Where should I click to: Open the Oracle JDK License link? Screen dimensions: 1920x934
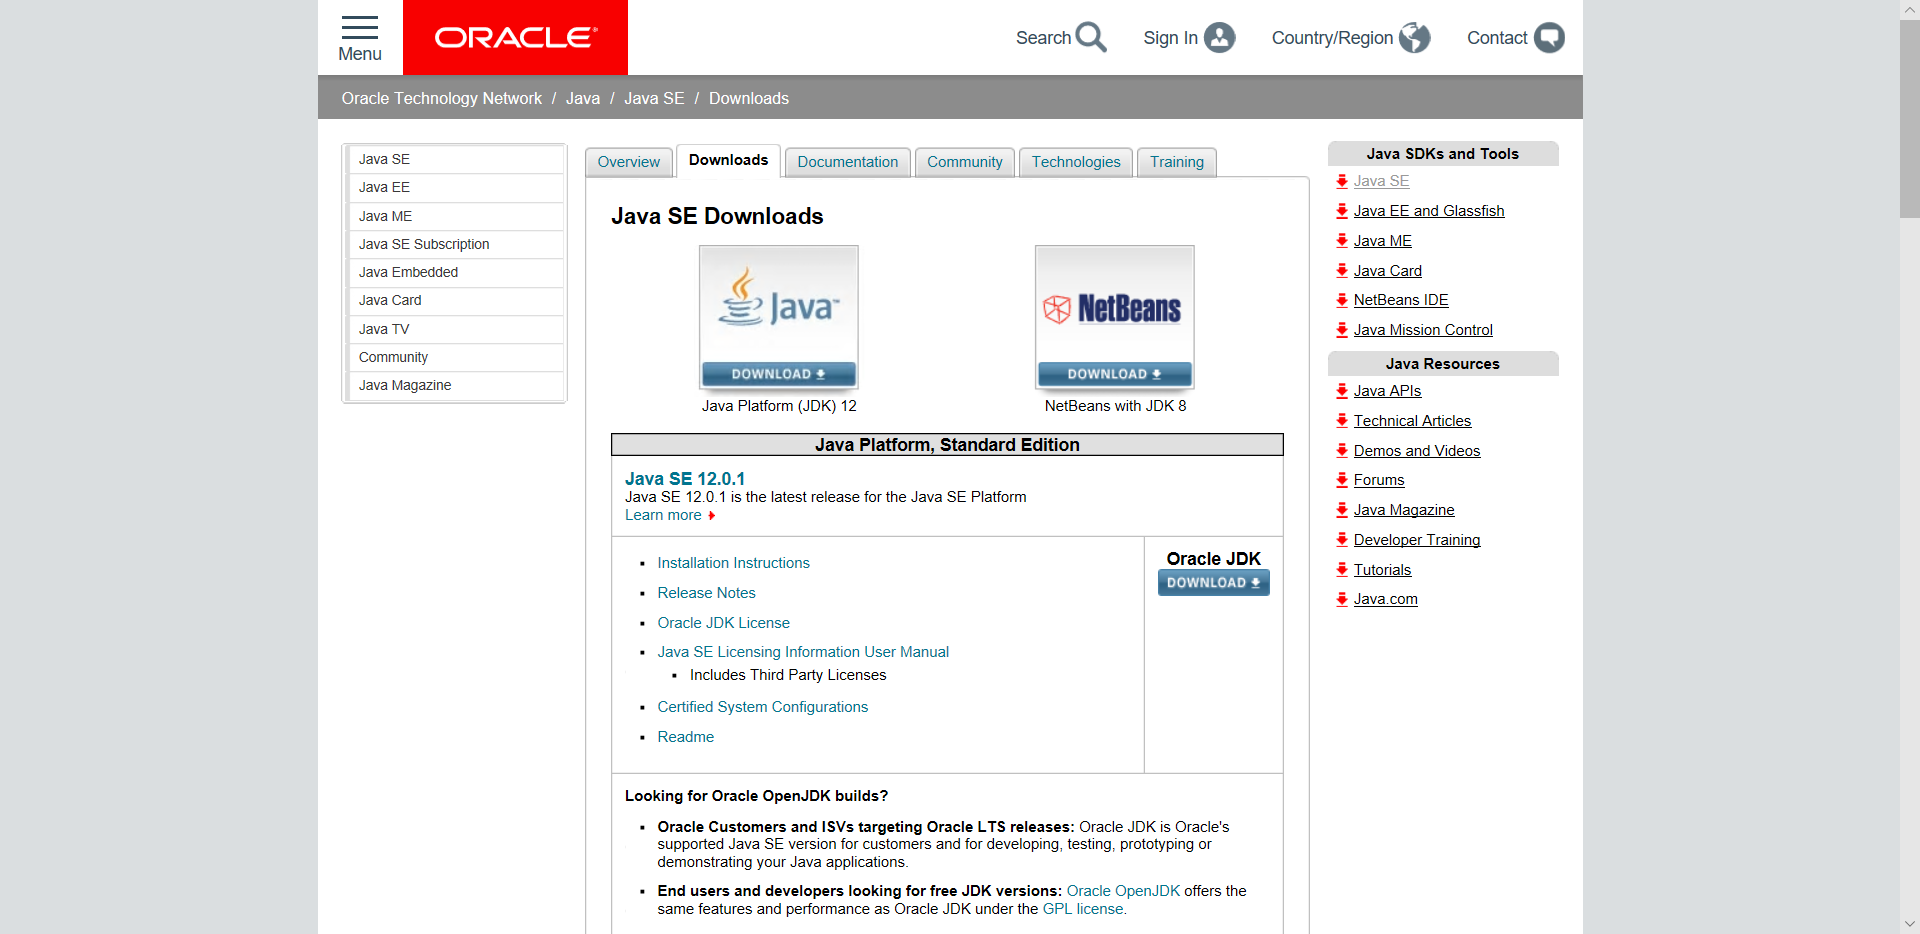pyautogui.click(x=723, y=623)
